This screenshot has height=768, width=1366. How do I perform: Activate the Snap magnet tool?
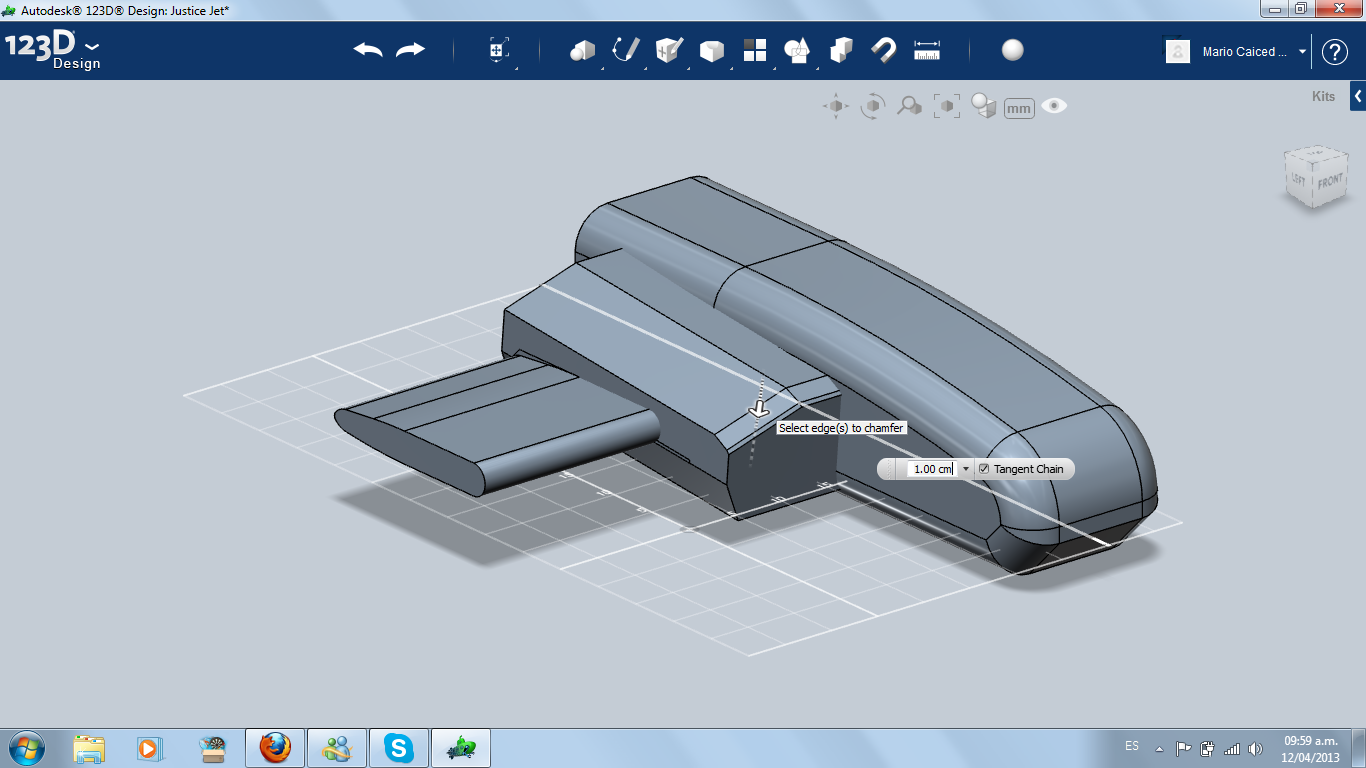[884, 50]
